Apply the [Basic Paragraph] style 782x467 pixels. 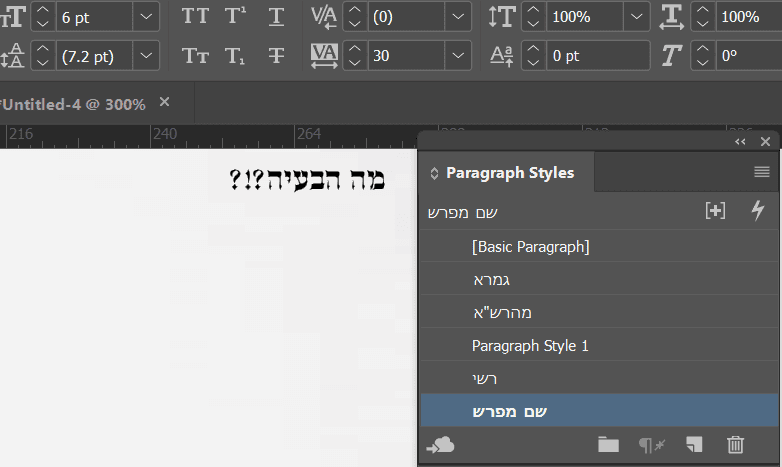[530, 246]
